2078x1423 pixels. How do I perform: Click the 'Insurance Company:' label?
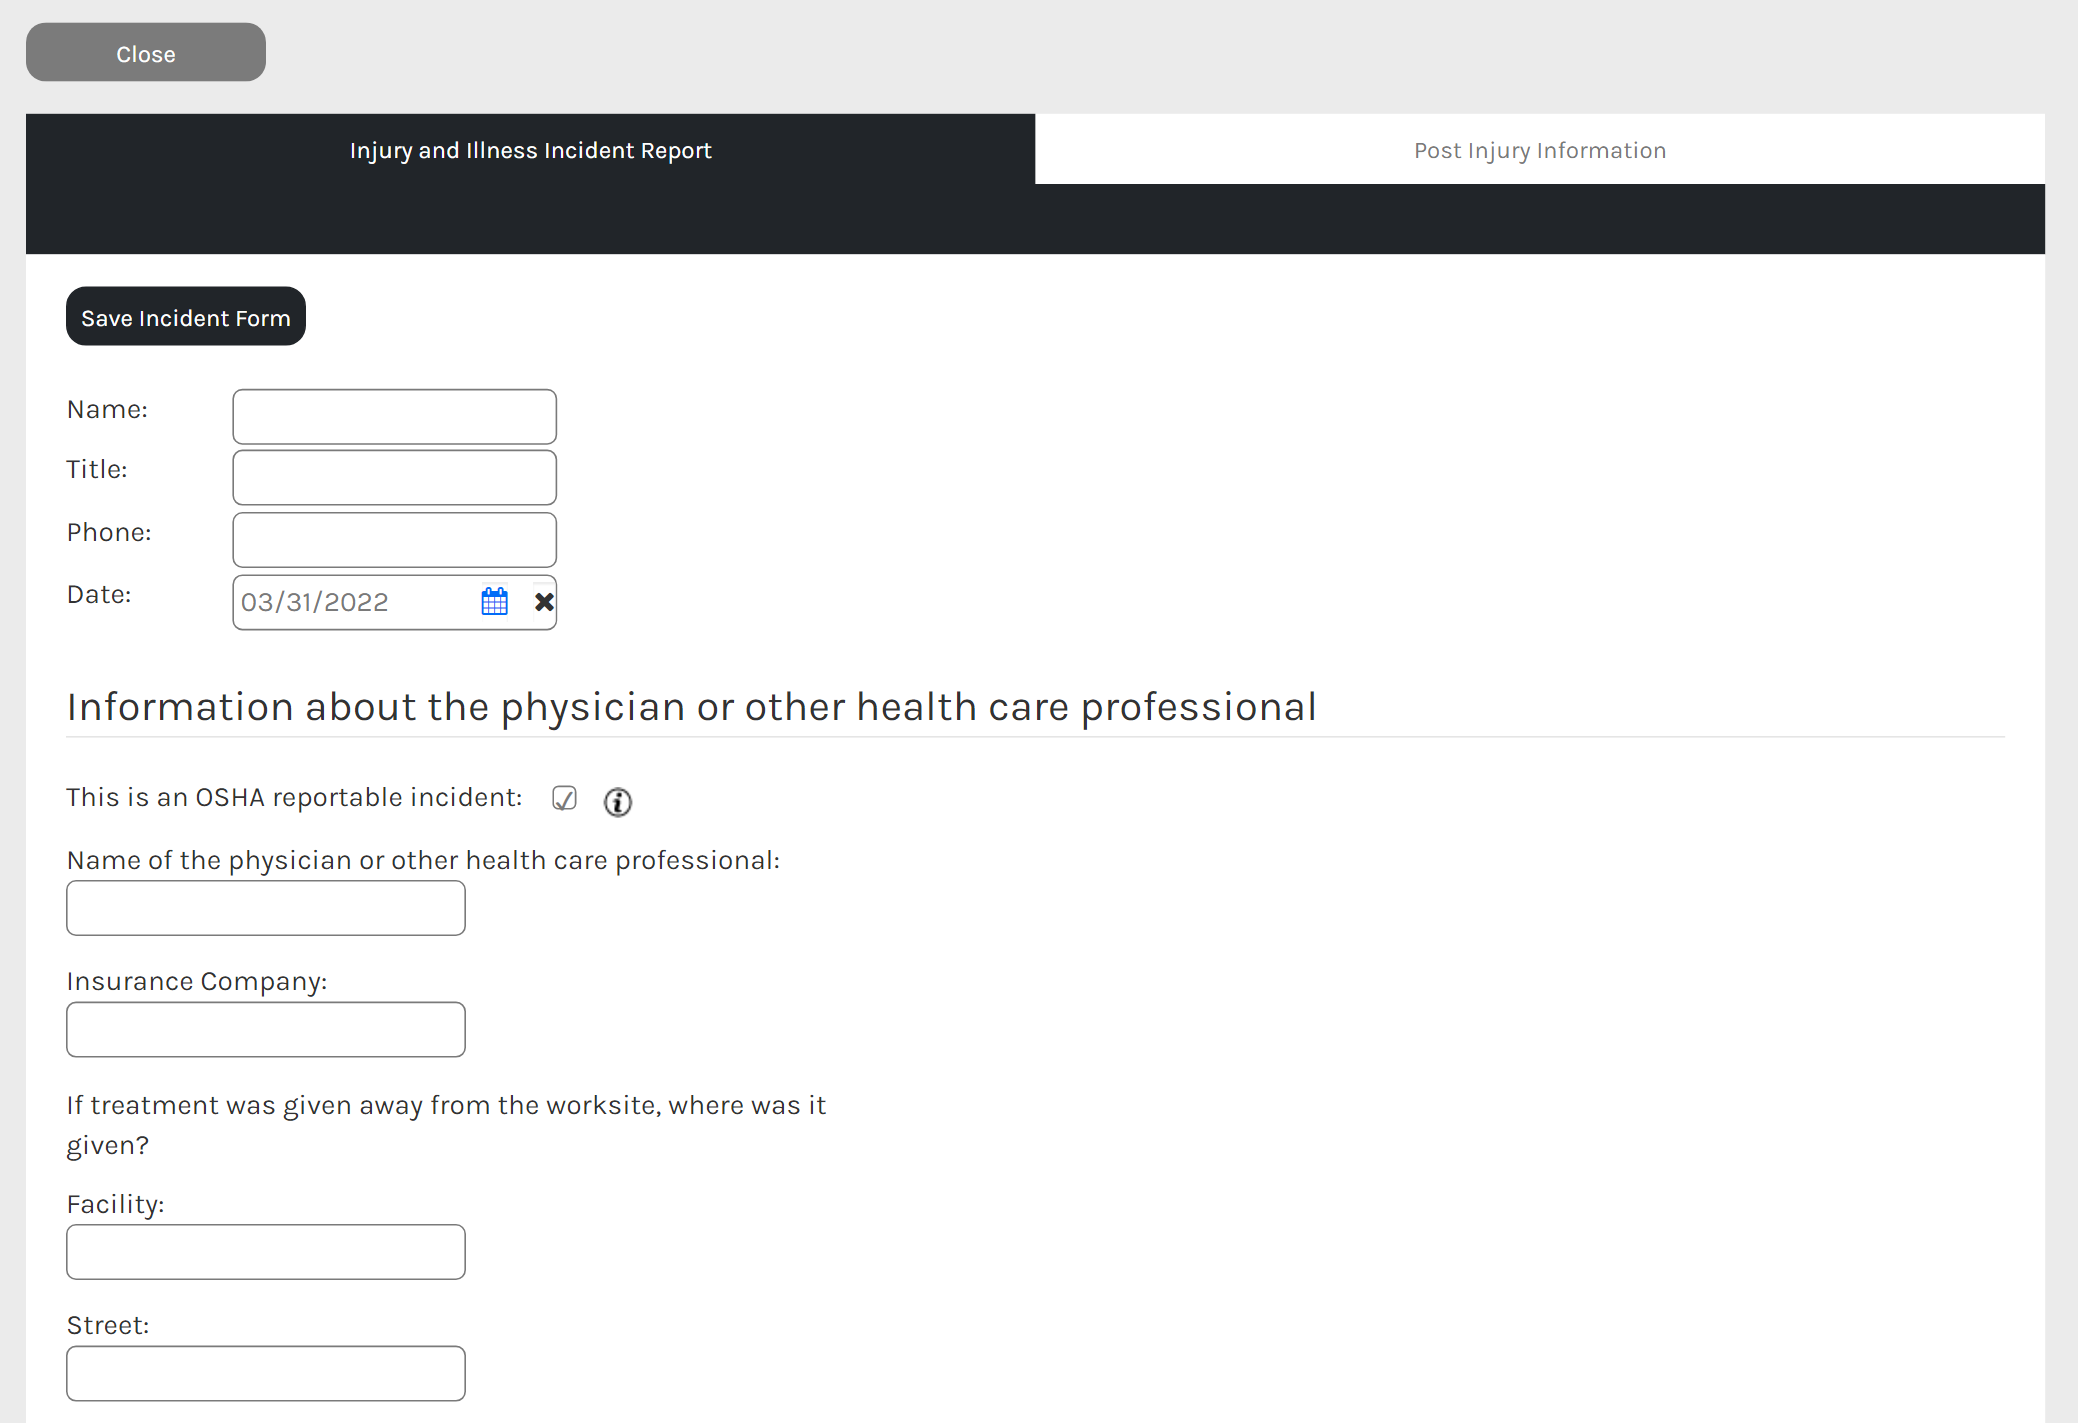point(197,981)
